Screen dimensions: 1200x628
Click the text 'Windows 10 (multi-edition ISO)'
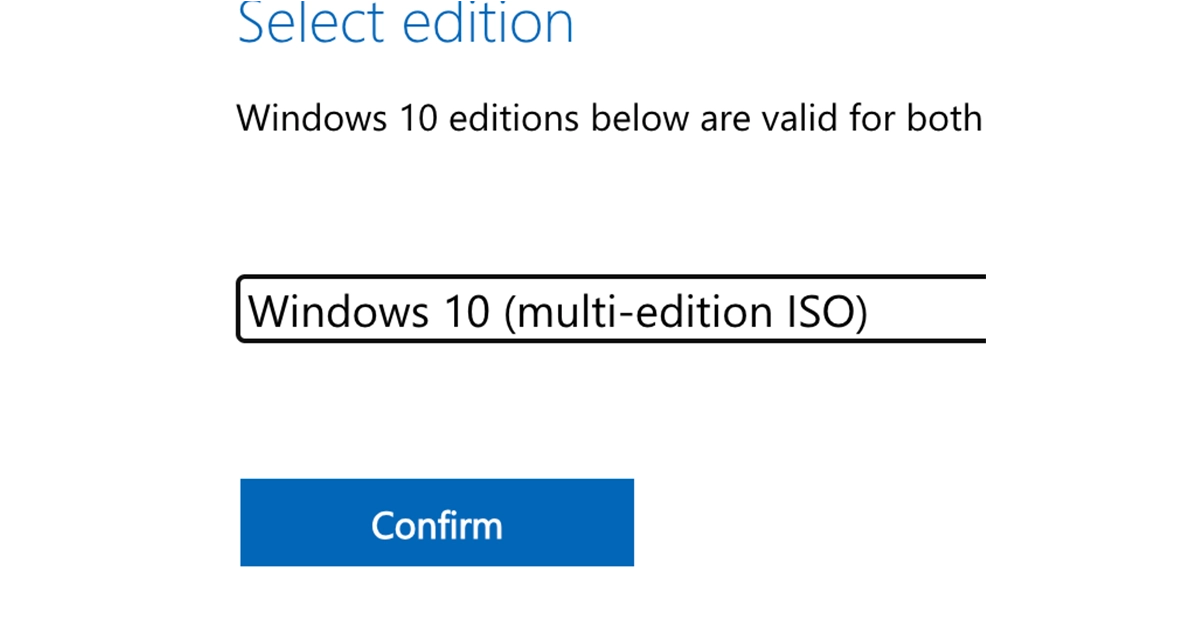pos(558,312)
